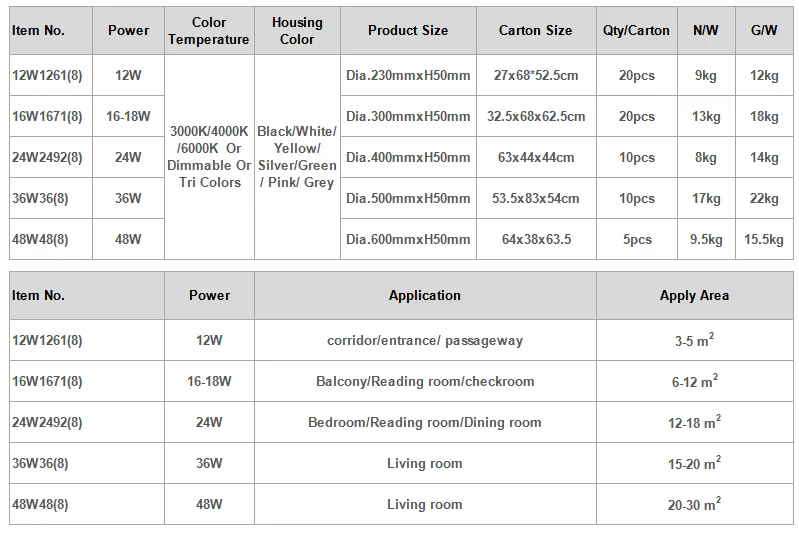Click the Housing Color column header
The width and height of the screenshot is (799, 533).
coord(297,31)
